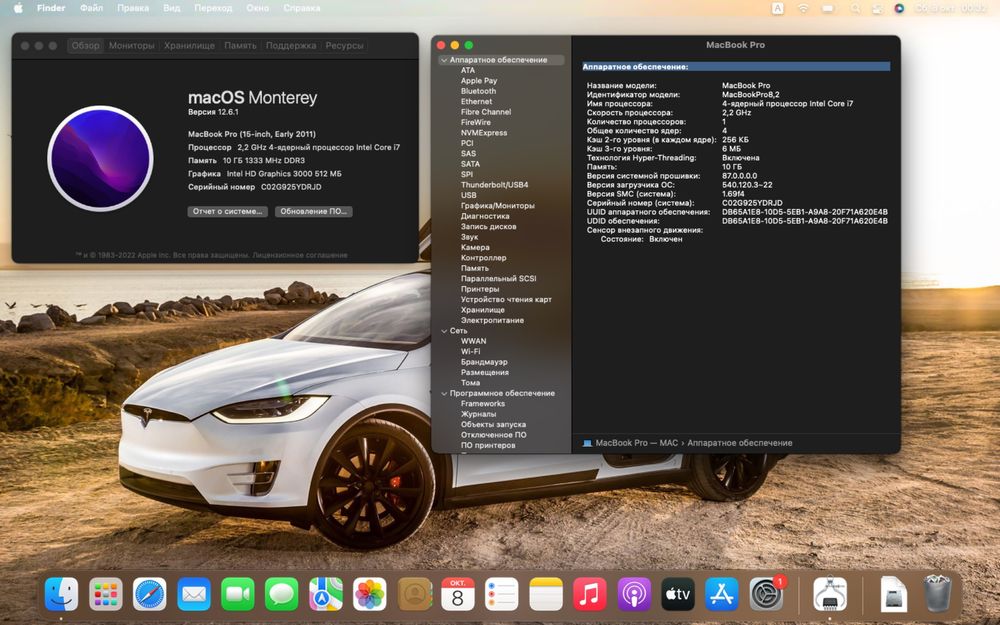Open the Notes app in the Dock
This screenshot has width=1000, height=625.
pyautogui.click(x=546, y=594)
